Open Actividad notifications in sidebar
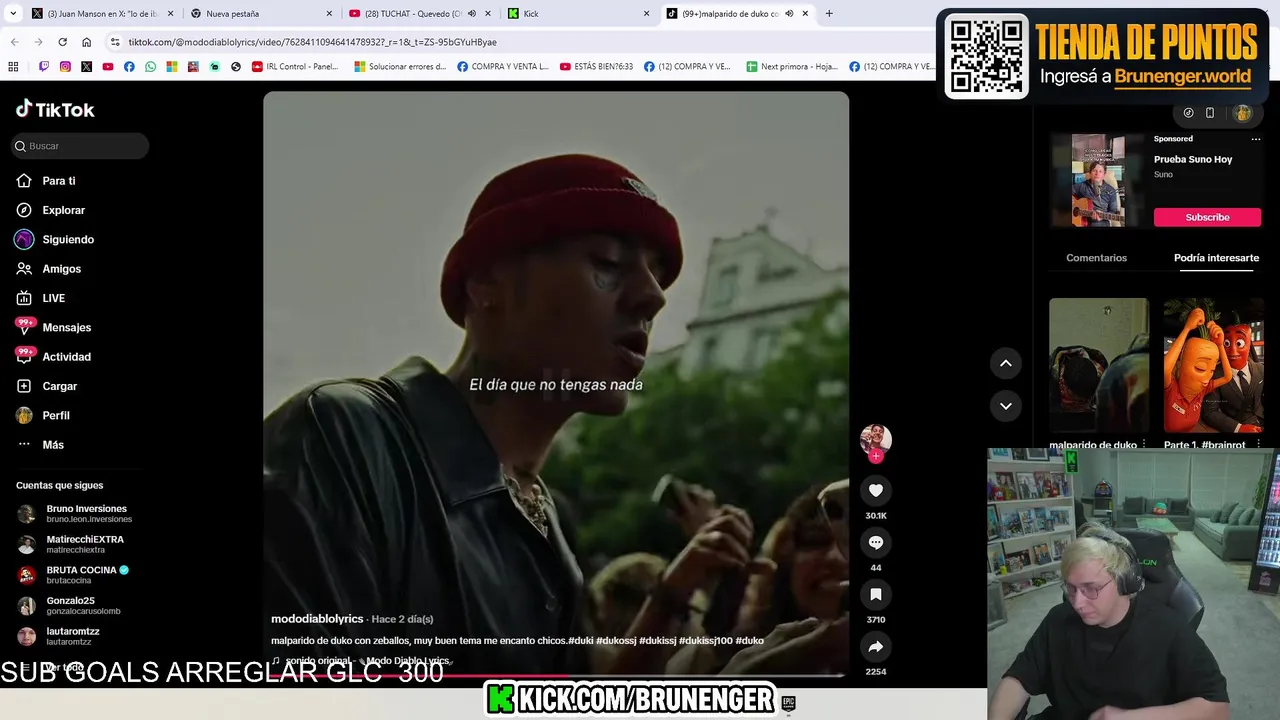Screen dimensions: 1280x720 tap(54, 357)
